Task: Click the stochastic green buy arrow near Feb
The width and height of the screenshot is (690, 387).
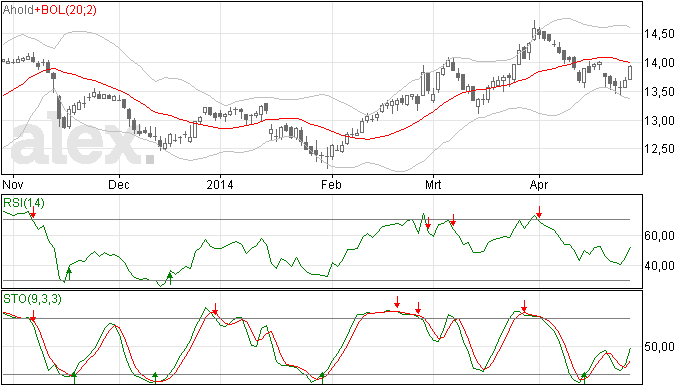Action: pos(323,378)
